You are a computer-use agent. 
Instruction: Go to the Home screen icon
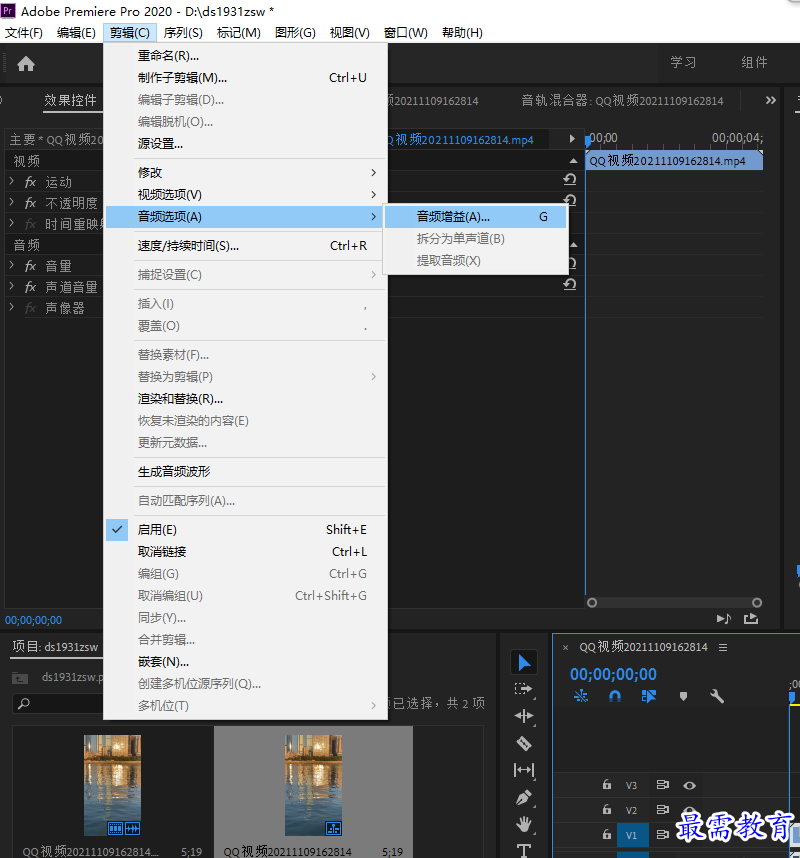[x=26, y=64]
